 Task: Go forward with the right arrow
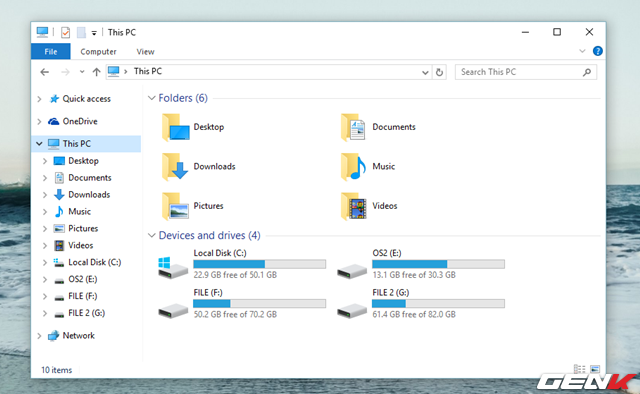pyautogui.click(x=65, y=72)
